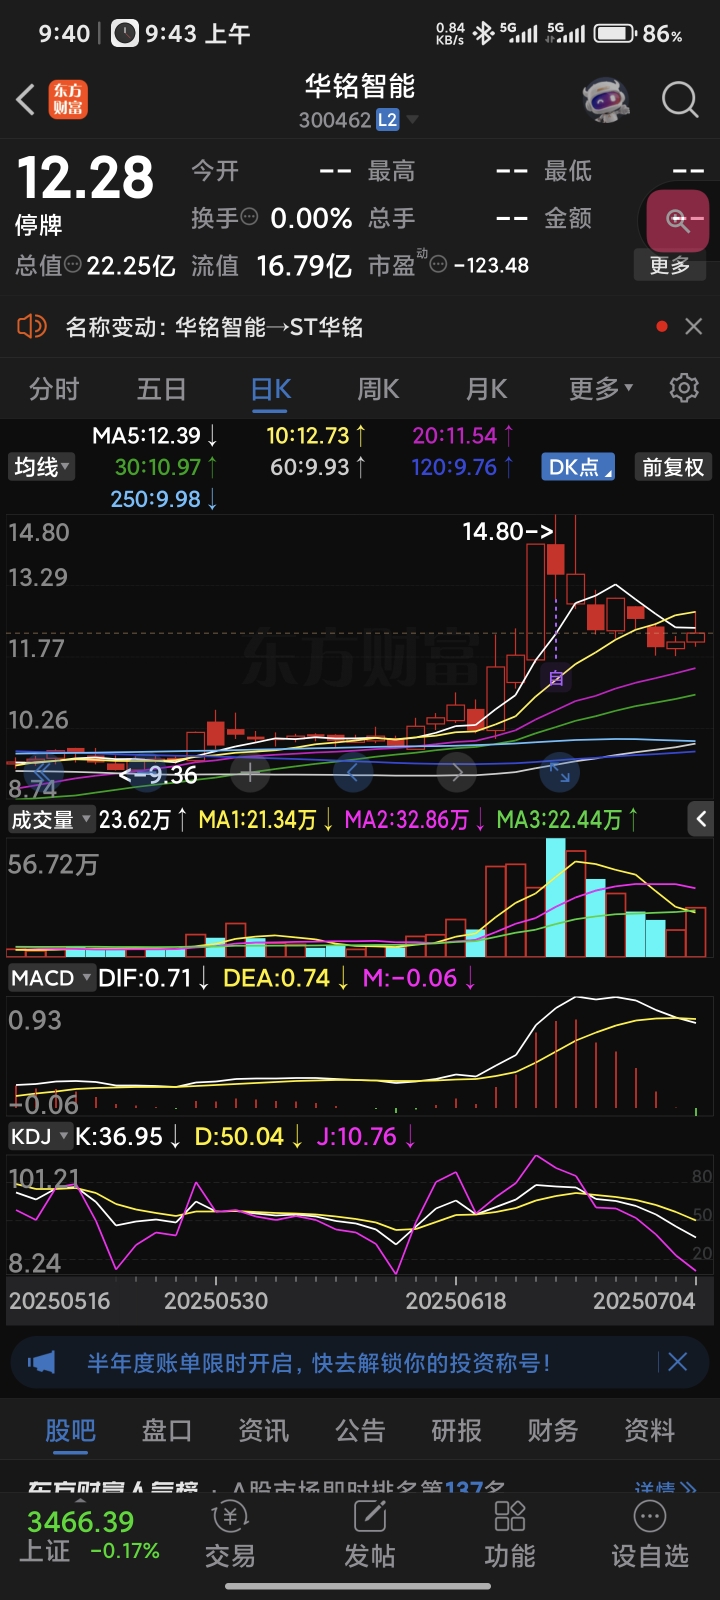Select the 日K chart tab
This screenshot has height=1600, width=720.
click(271, 388)
